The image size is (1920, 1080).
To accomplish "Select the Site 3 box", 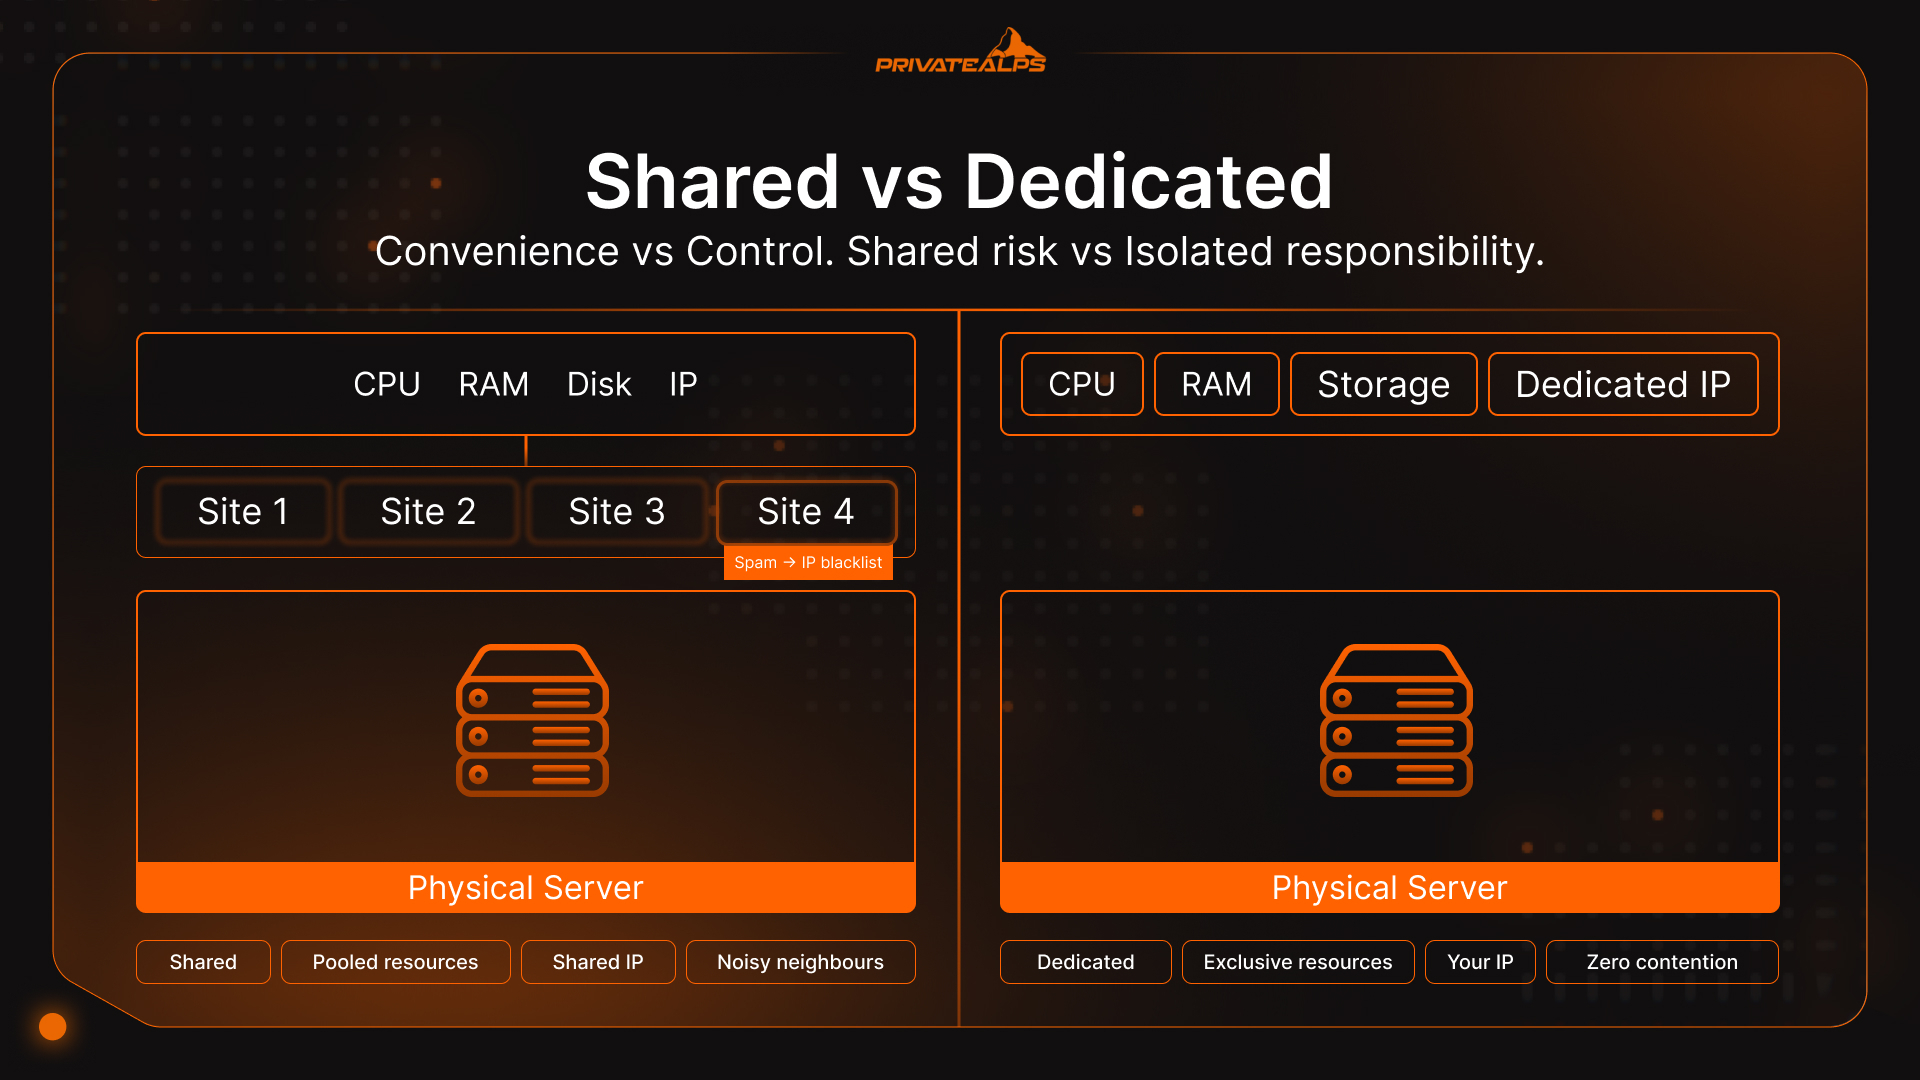I will point(616,512).
